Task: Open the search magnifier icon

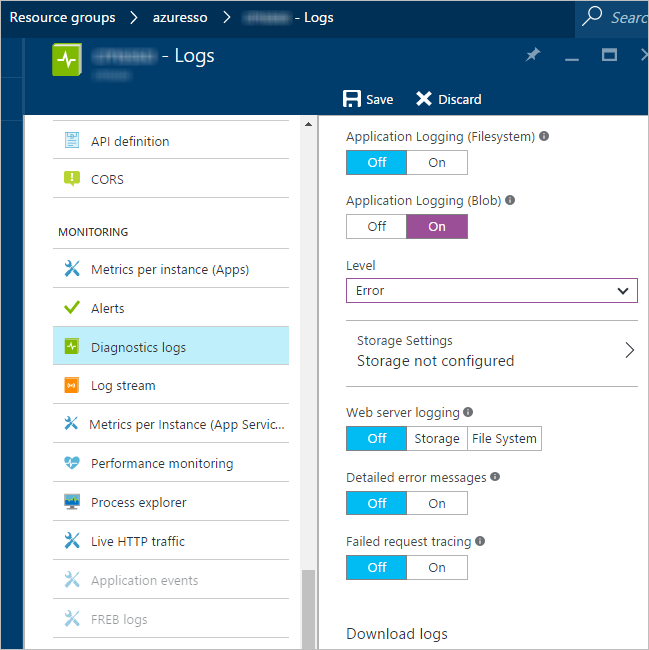Action: tap(593, 17)
